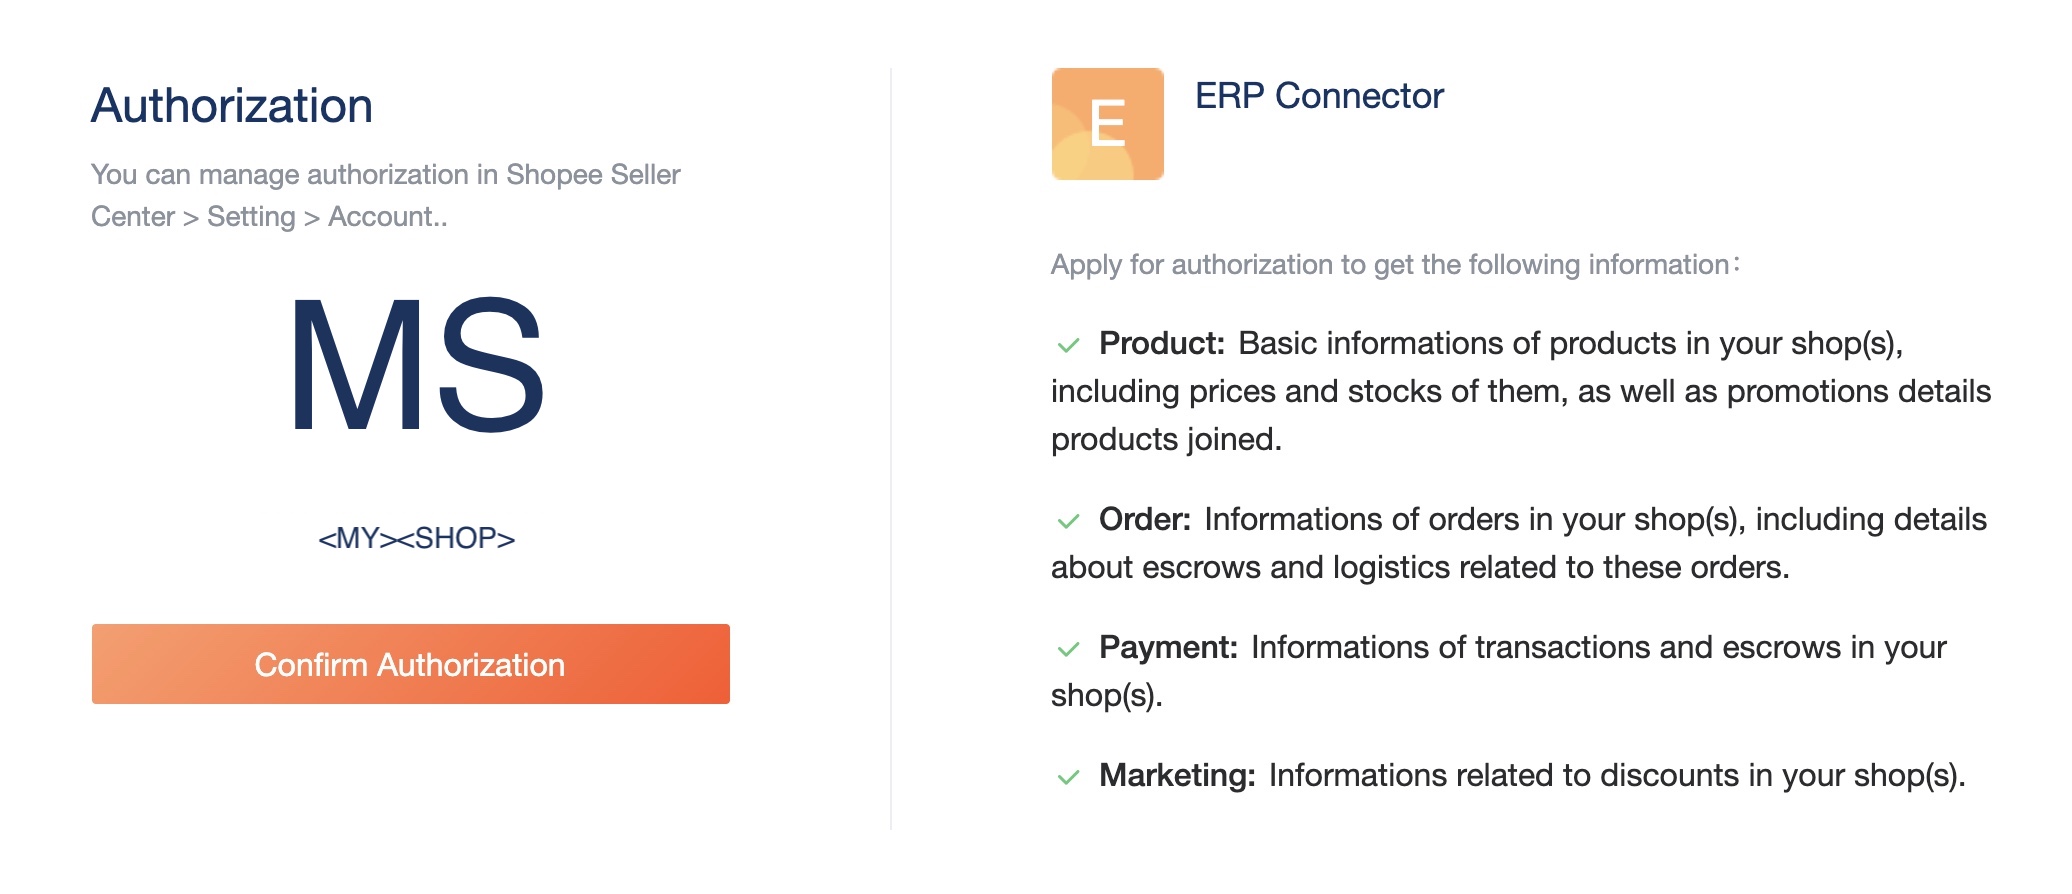
Task: Click the escrows and logistics description line
Action: click(1420, 567)
